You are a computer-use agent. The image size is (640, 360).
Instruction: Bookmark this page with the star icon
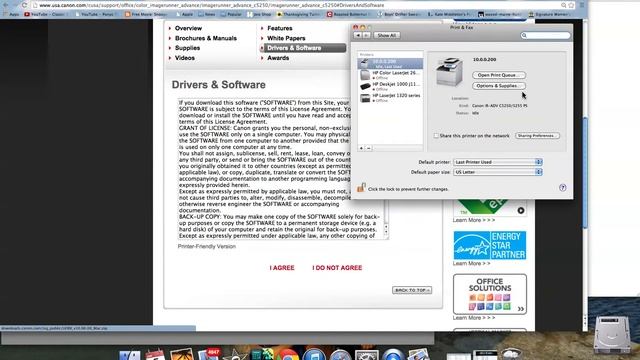point(571,5)
